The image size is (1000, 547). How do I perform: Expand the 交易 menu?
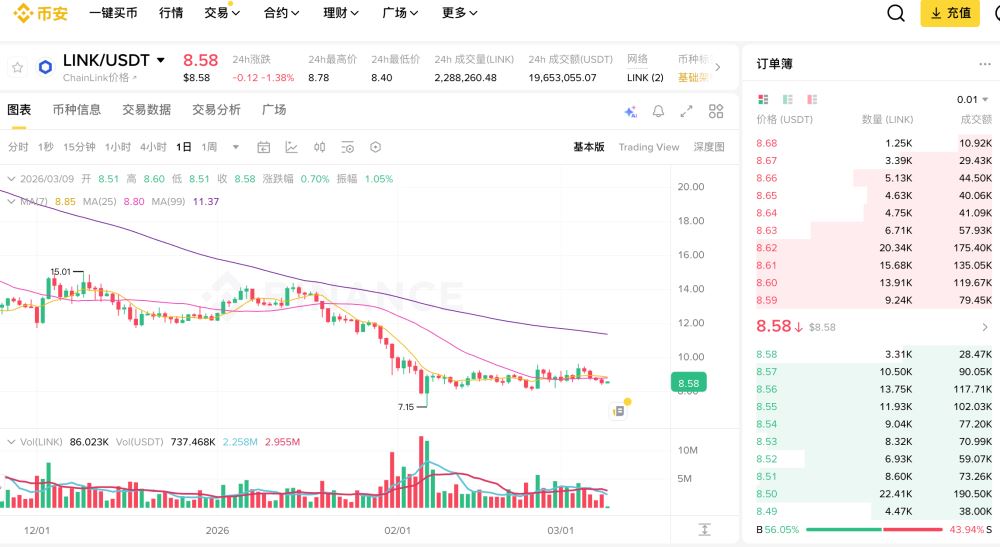coord(222,13)
